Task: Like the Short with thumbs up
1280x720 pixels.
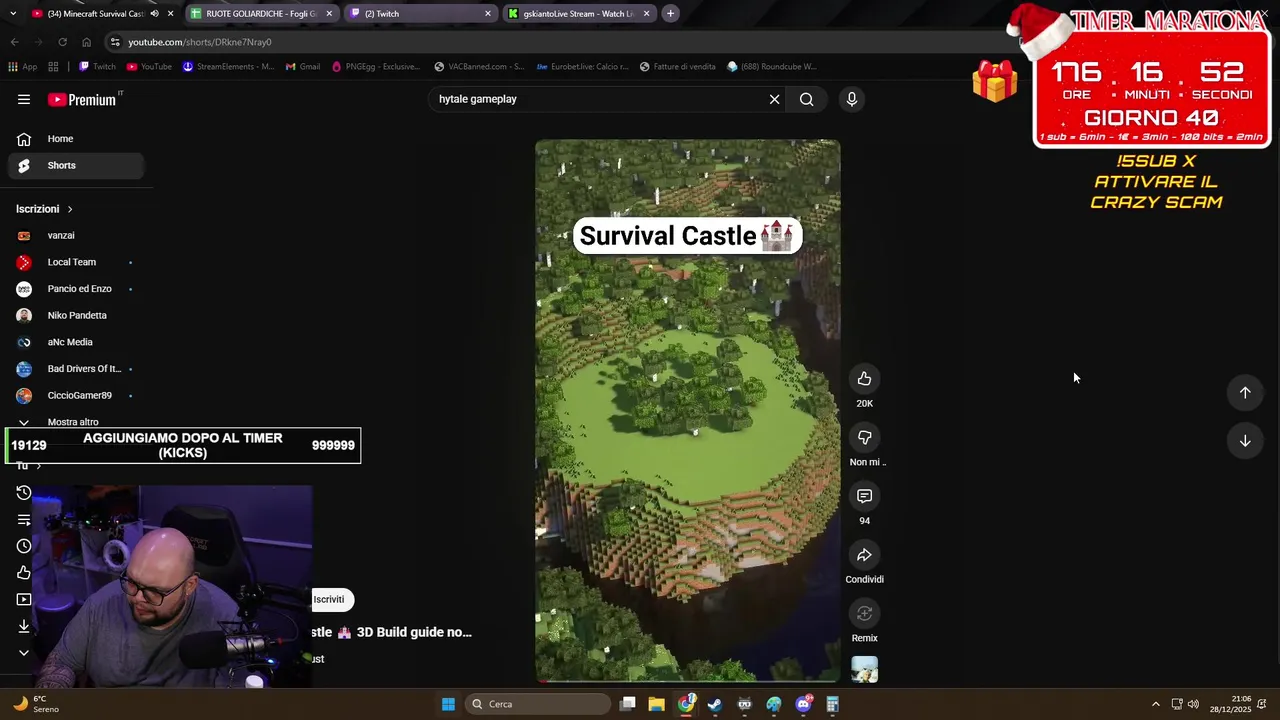Action: click(x=864, y=379)
